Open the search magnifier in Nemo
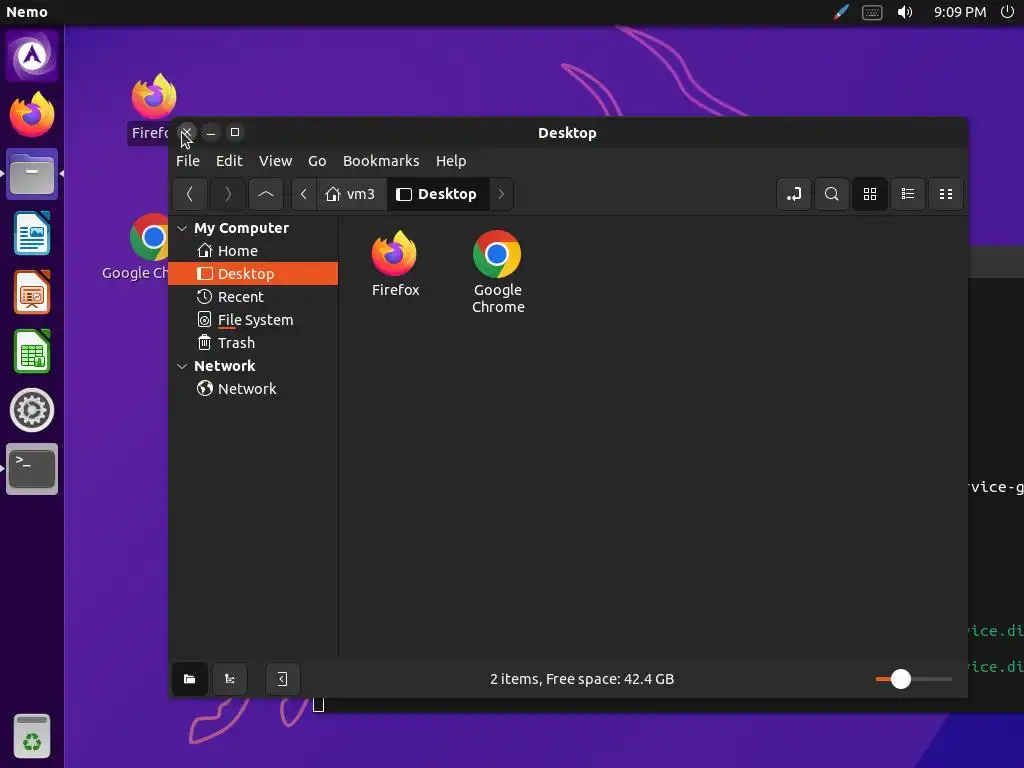The image size is (1024, 768). tap(831, 194)
